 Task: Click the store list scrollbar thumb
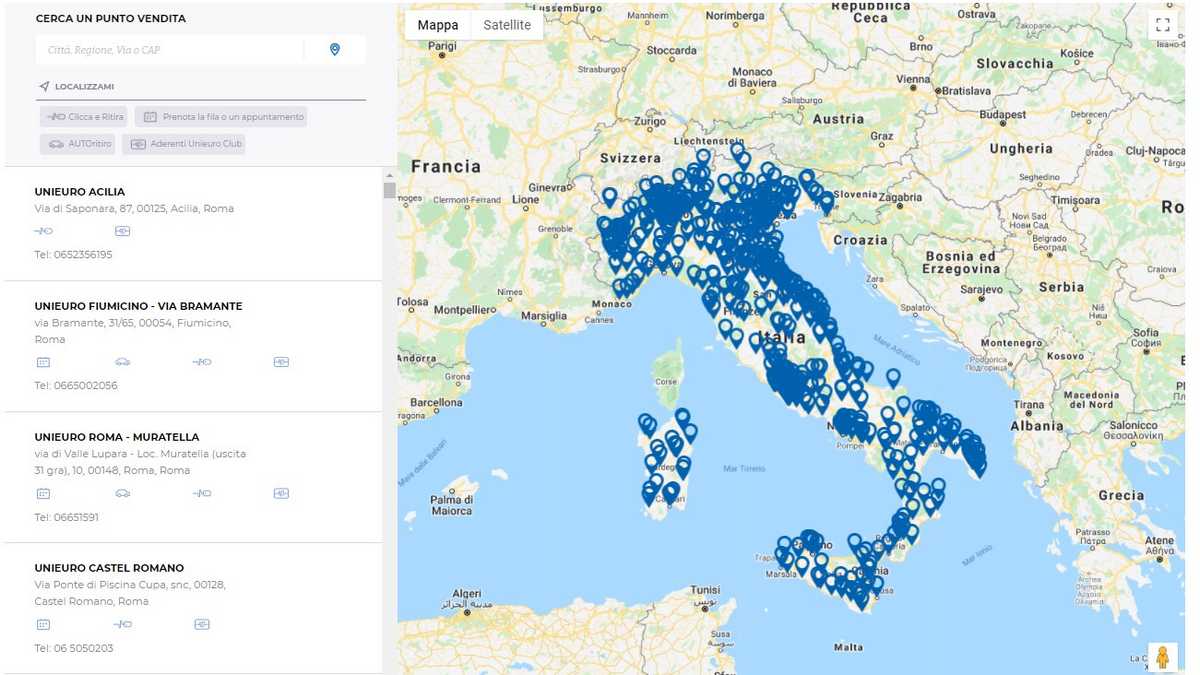[x=389, y=191]
